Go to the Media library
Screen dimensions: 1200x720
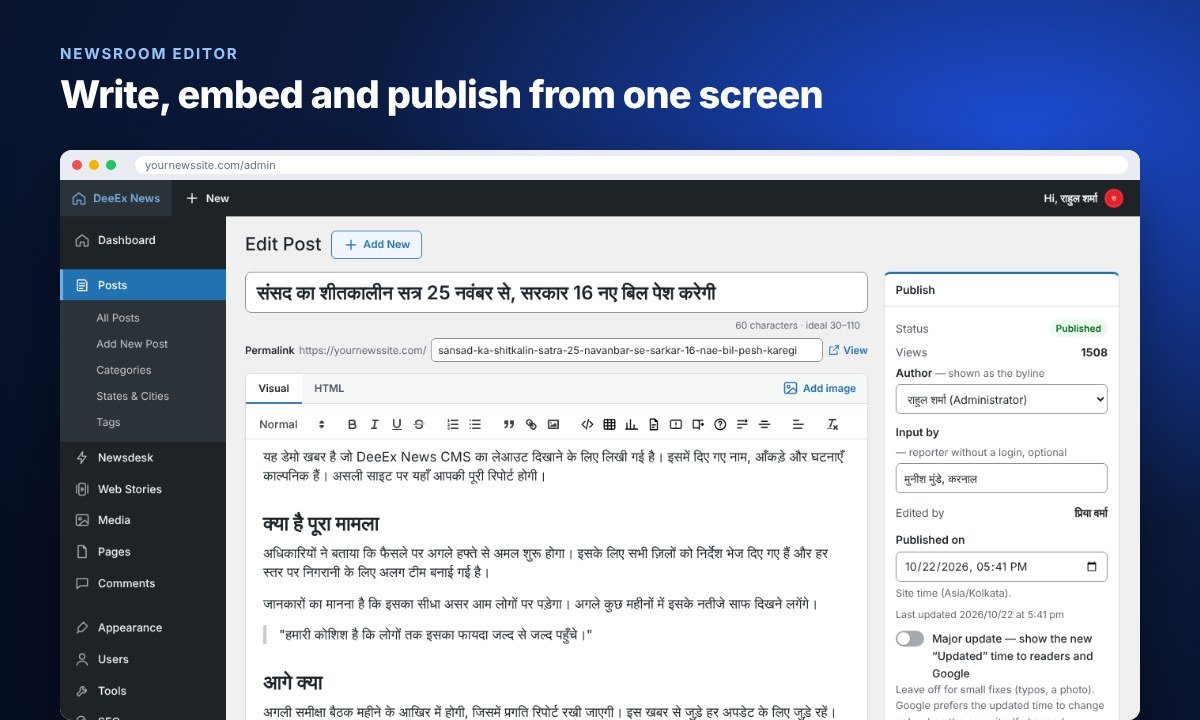point(143,520)
